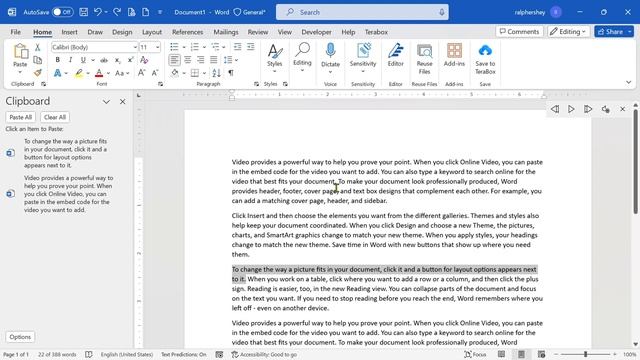Switch to the Layout tab

152,32
